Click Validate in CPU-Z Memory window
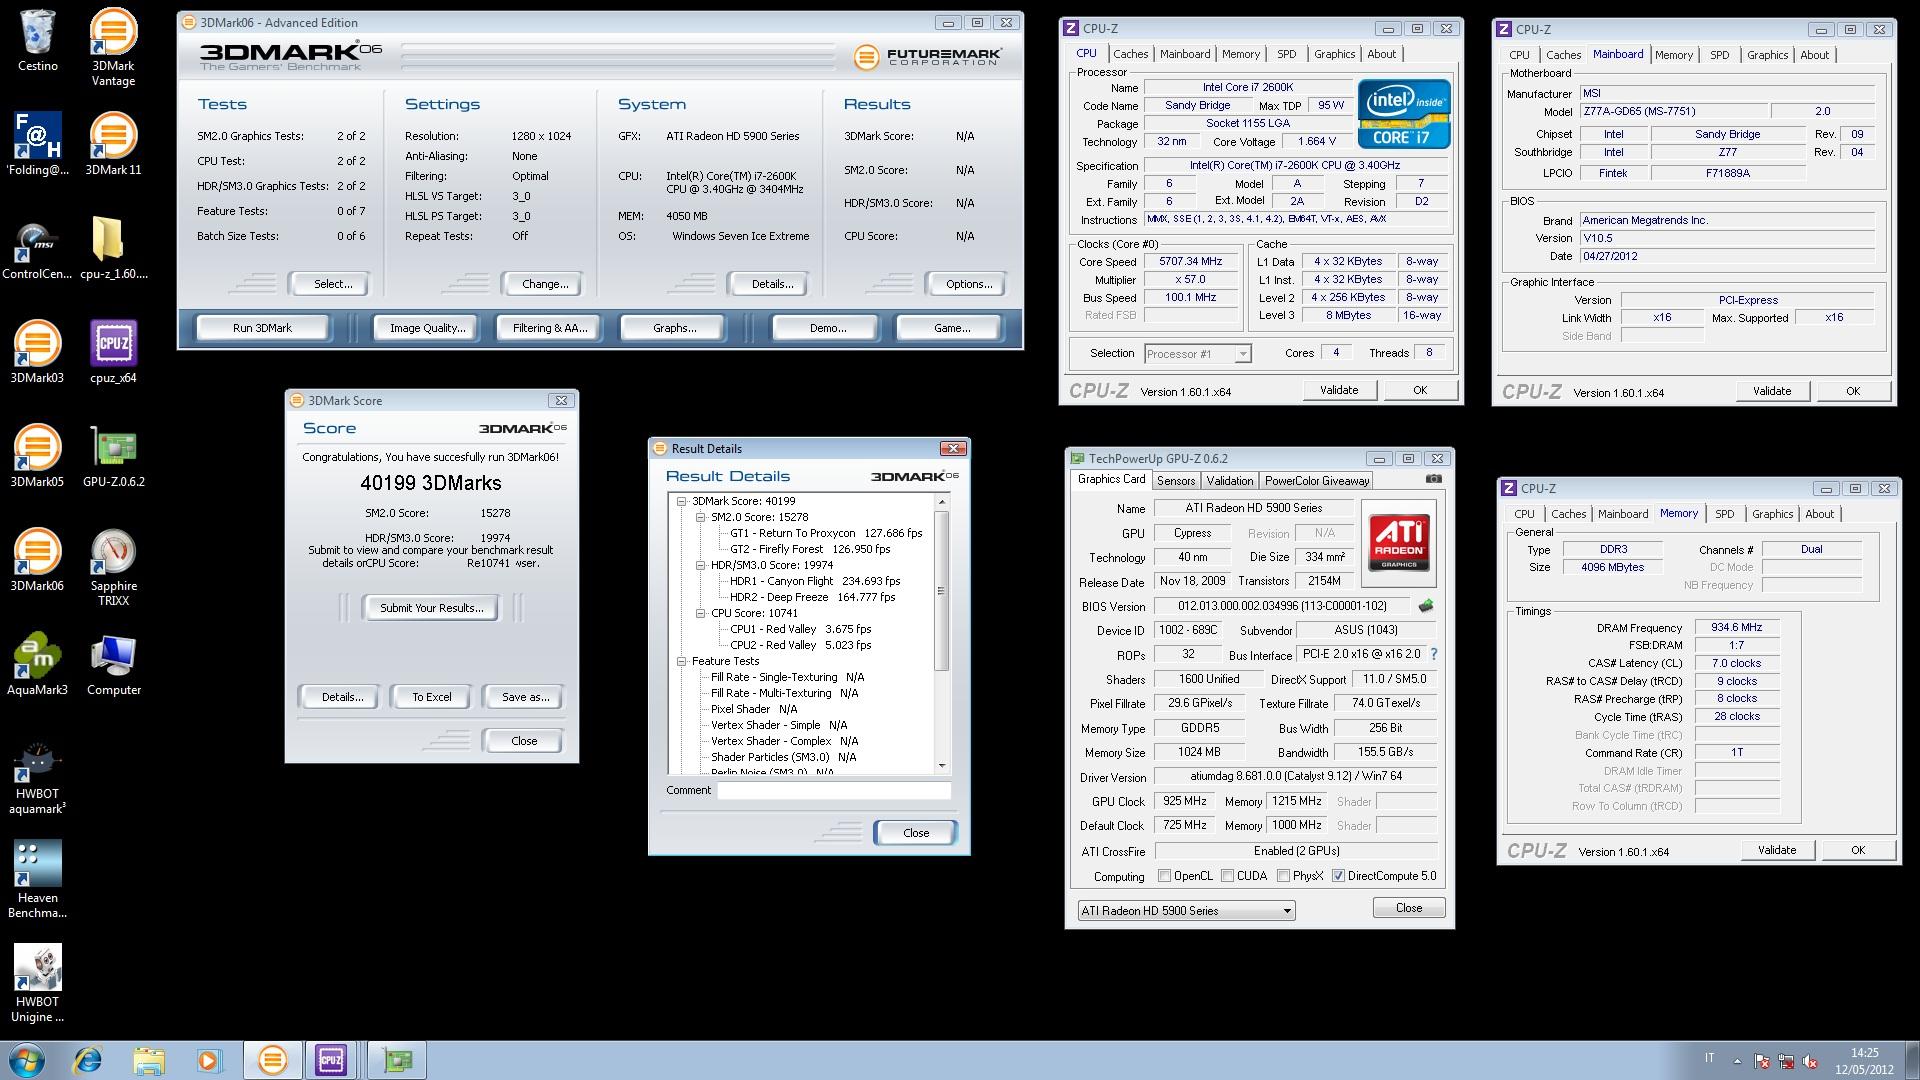 click(x=1776, y=850)
